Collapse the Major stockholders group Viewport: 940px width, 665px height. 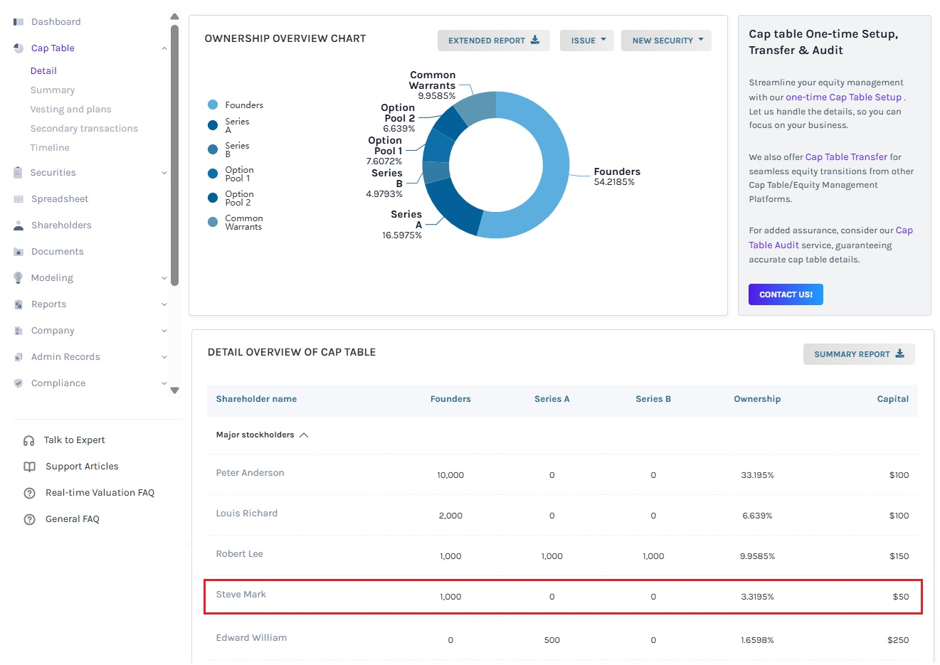click(304, 435)
